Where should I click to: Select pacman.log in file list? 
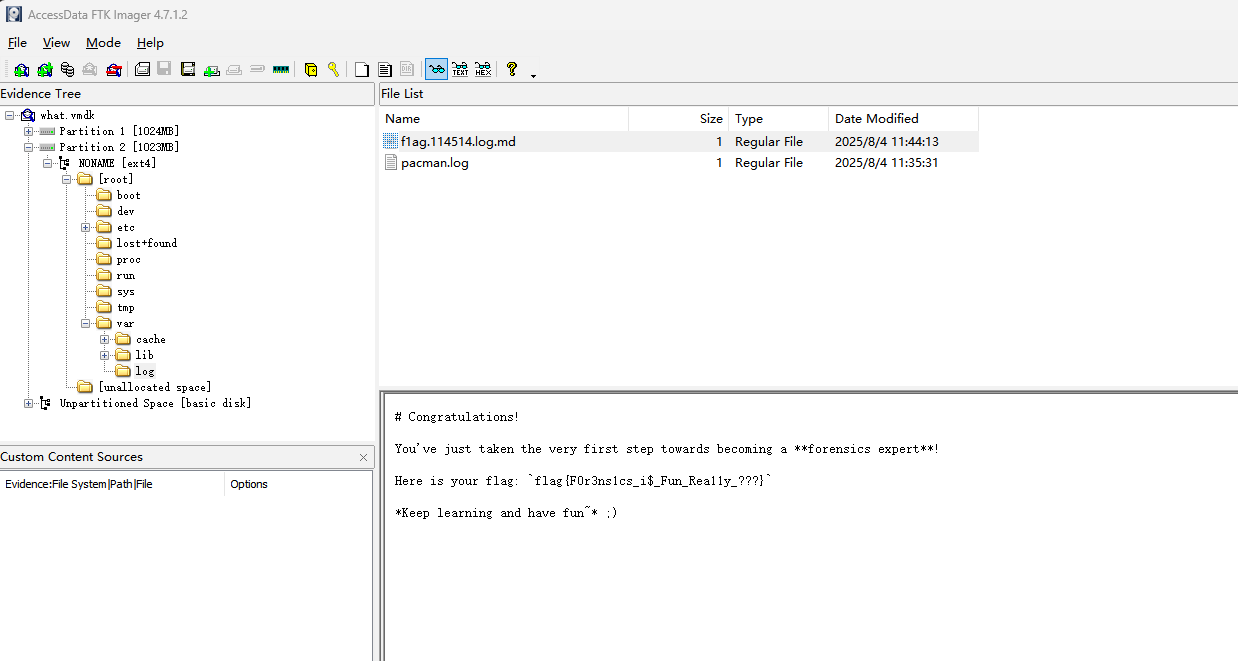click(434, 163)
